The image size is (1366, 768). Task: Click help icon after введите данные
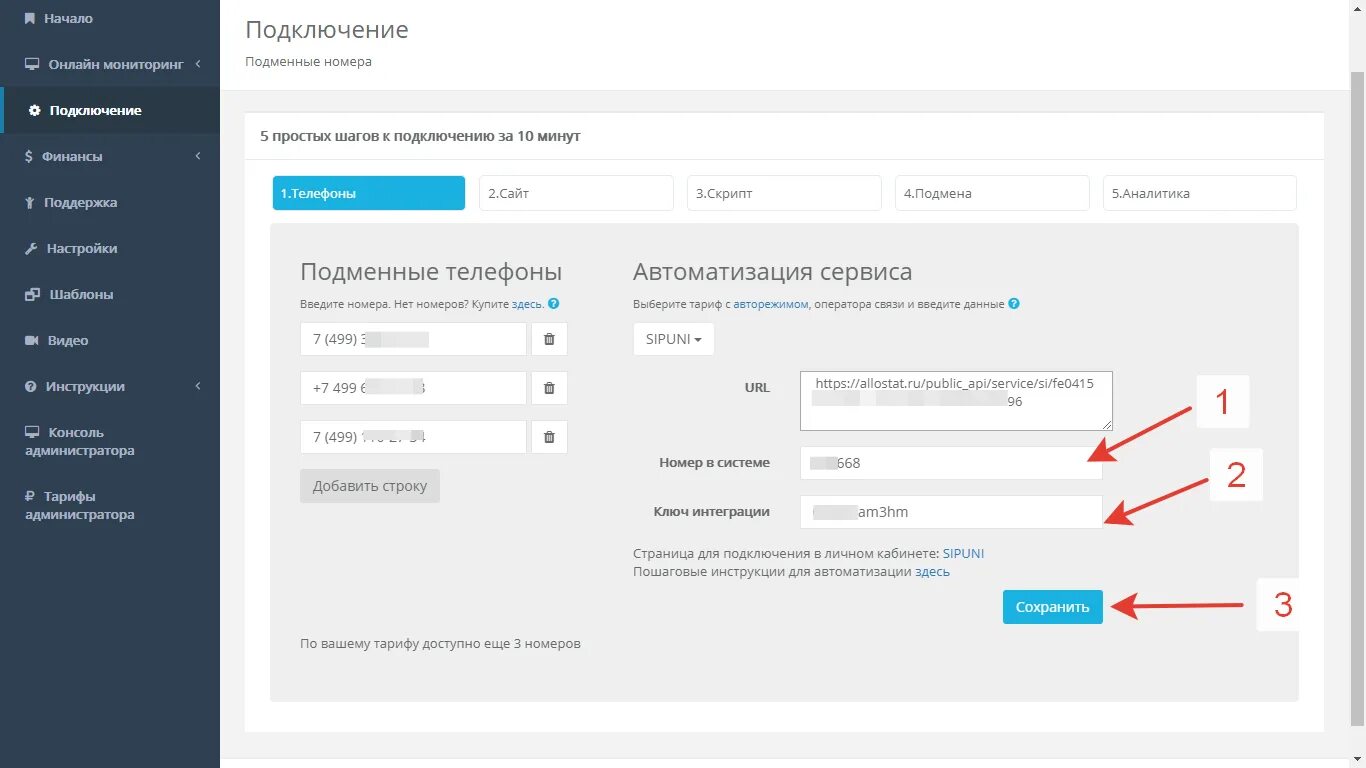[1014, 304]
